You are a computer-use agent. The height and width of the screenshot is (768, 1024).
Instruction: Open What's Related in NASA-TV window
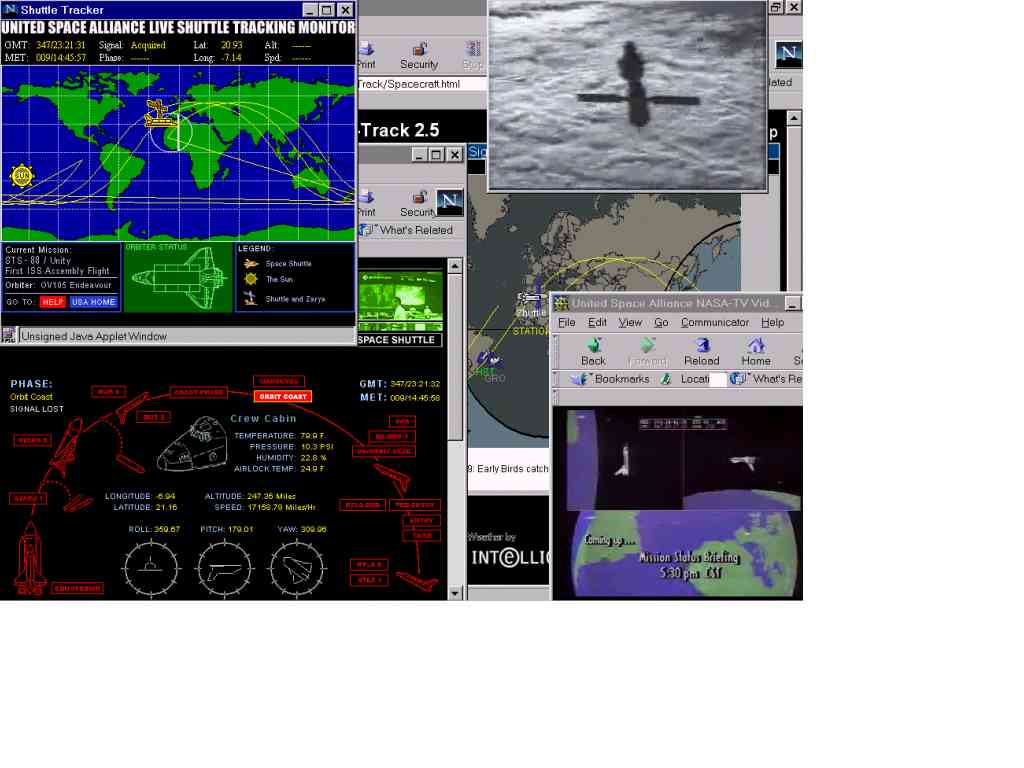point(766,379)
